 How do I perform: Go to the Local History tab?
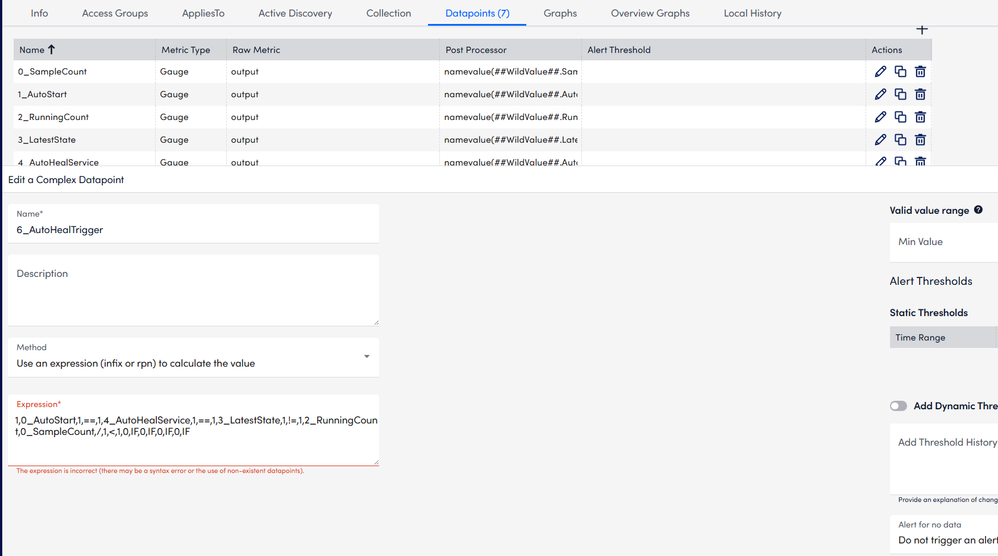tap(752, 13)
